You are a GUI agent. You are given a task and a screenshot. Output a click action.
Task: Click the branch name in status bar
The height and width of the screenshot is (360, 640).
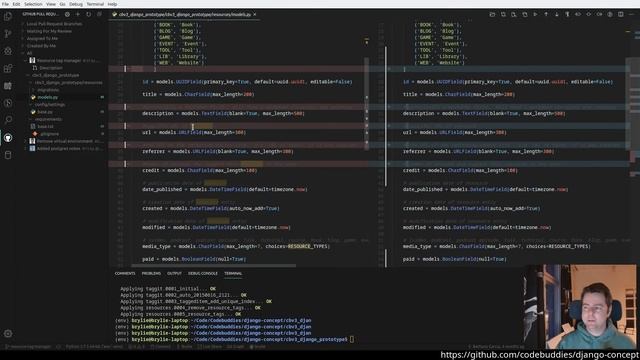pyautogui.click(x=28, y=347)
